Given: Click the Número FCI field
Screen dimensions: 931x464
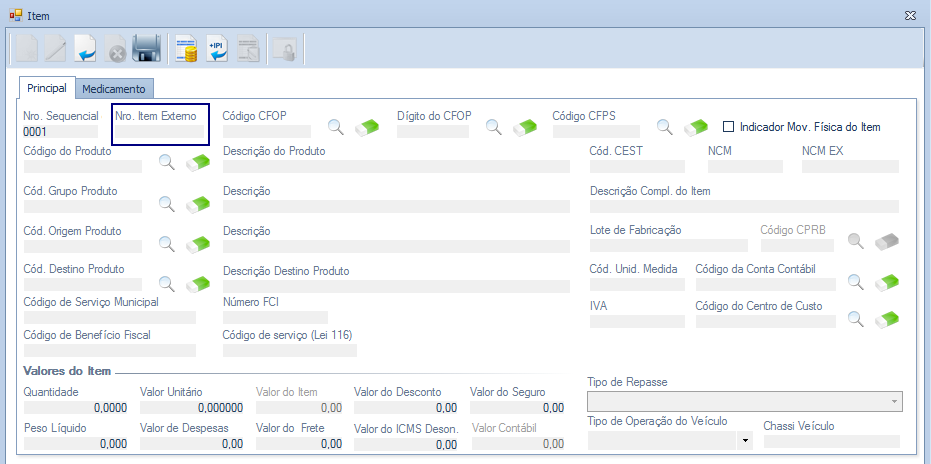Looking at the screenshot, I should click(276, 317).
